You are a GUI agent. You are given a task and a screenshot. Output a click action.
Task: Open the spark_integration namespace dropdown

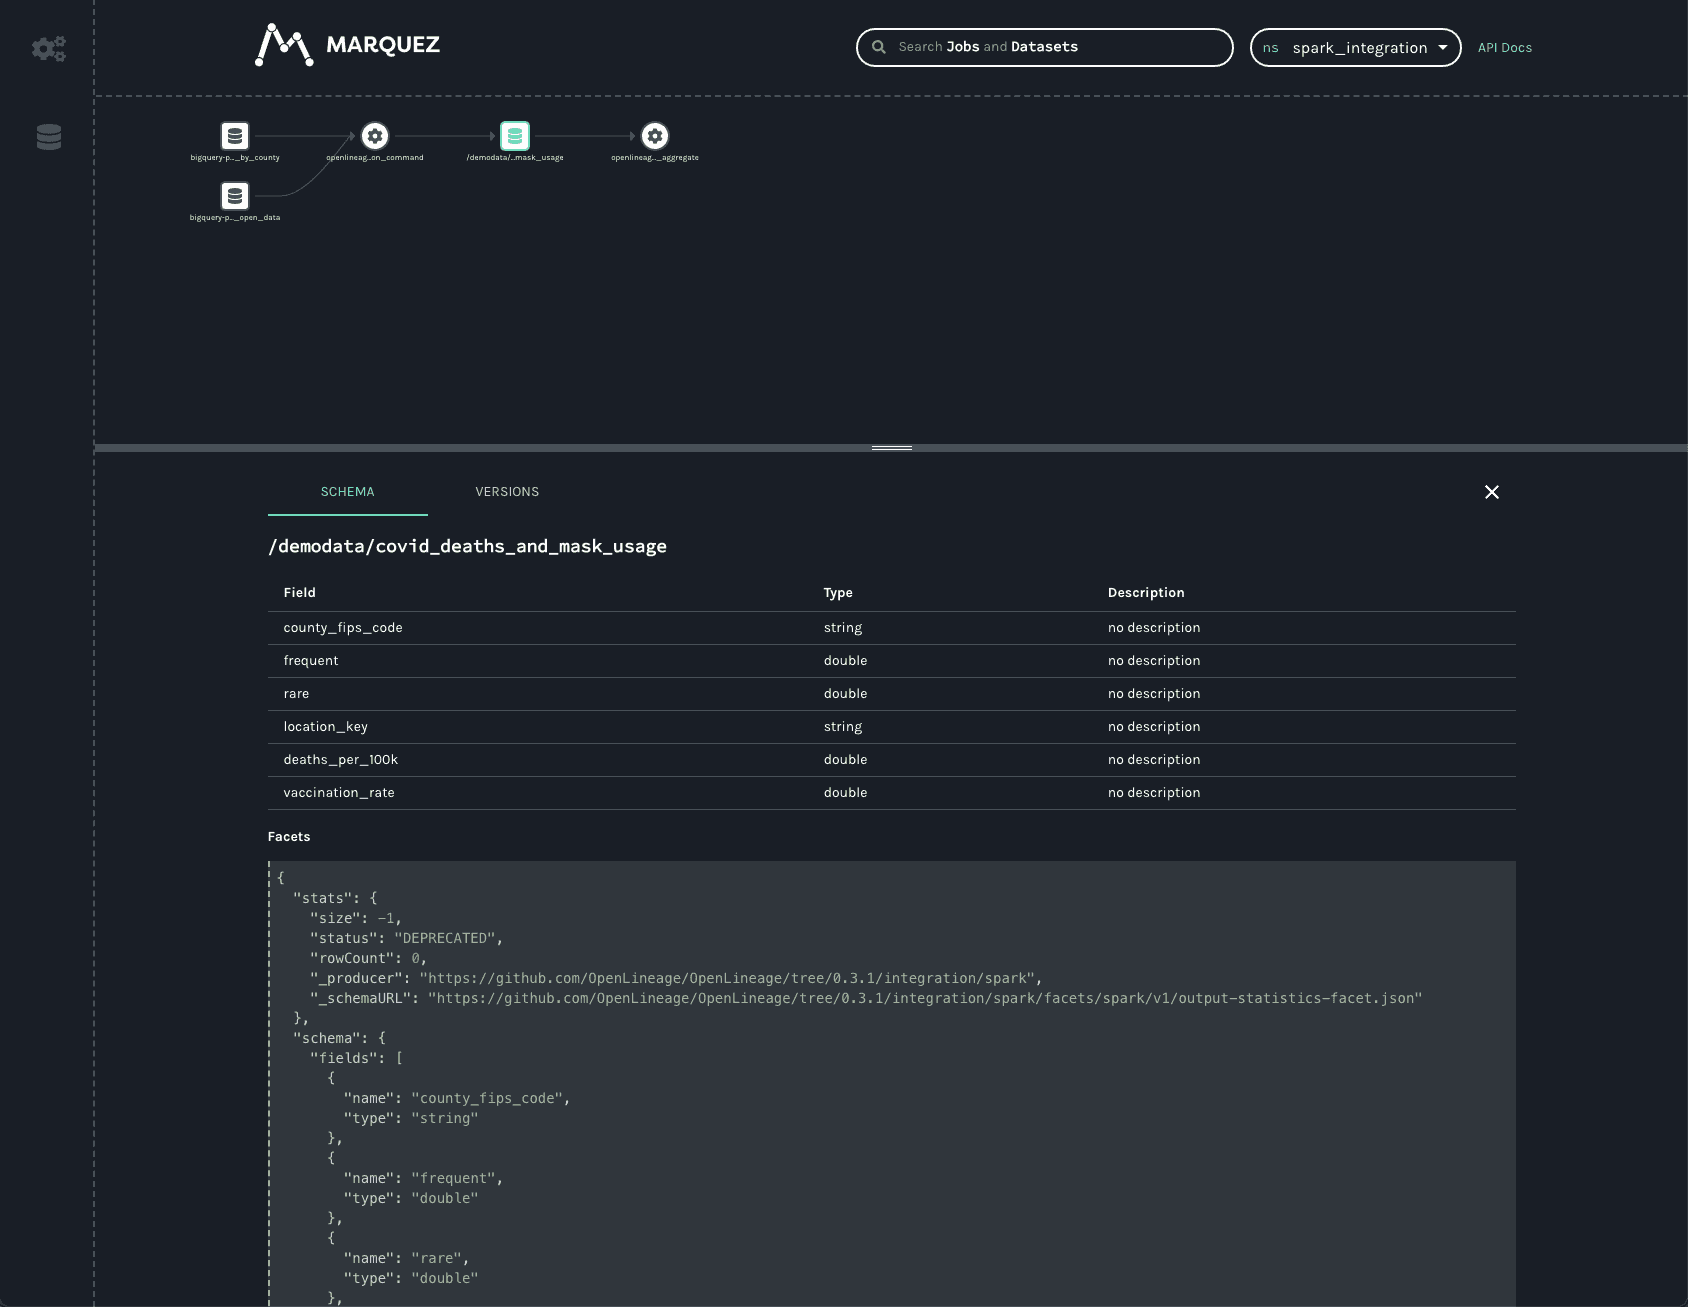[x=1355, y=47]
